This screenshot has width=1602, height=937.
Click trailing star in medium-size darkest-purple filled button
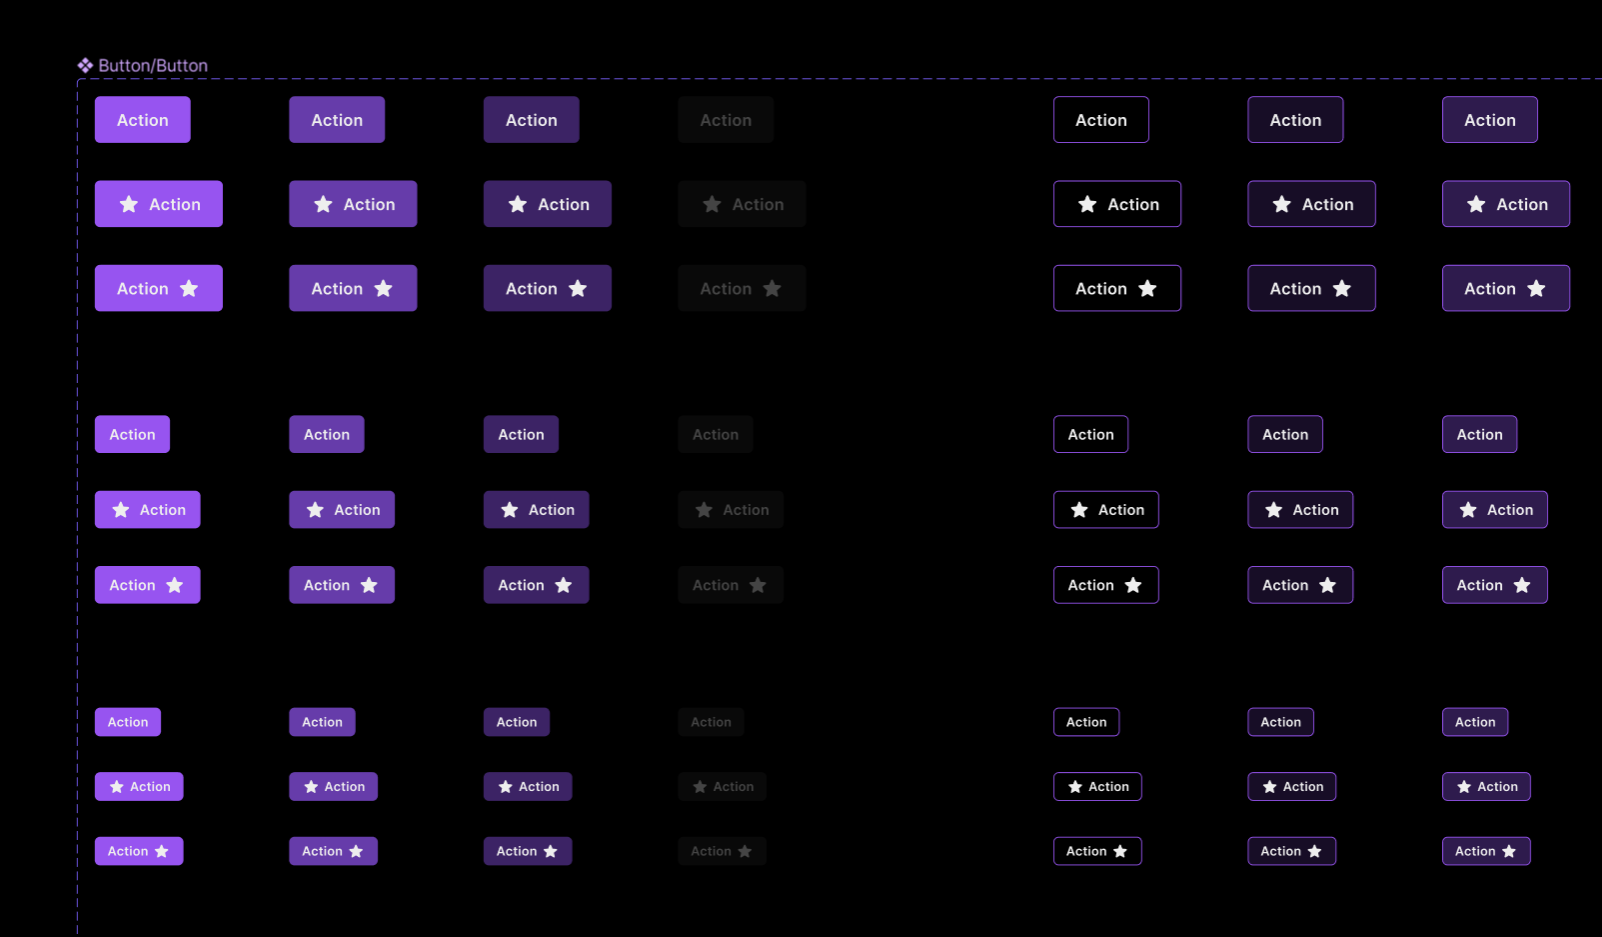(x=564, y=586)
